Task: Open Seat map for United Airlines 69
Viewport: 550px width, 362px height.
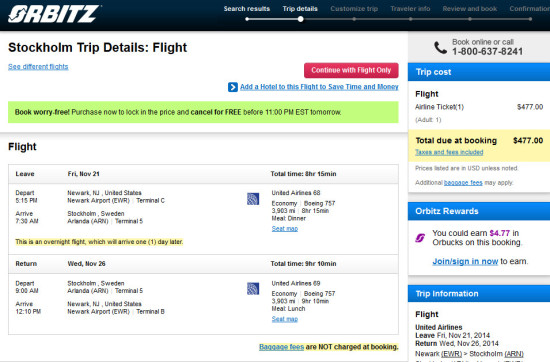Action: coord(284,319)
